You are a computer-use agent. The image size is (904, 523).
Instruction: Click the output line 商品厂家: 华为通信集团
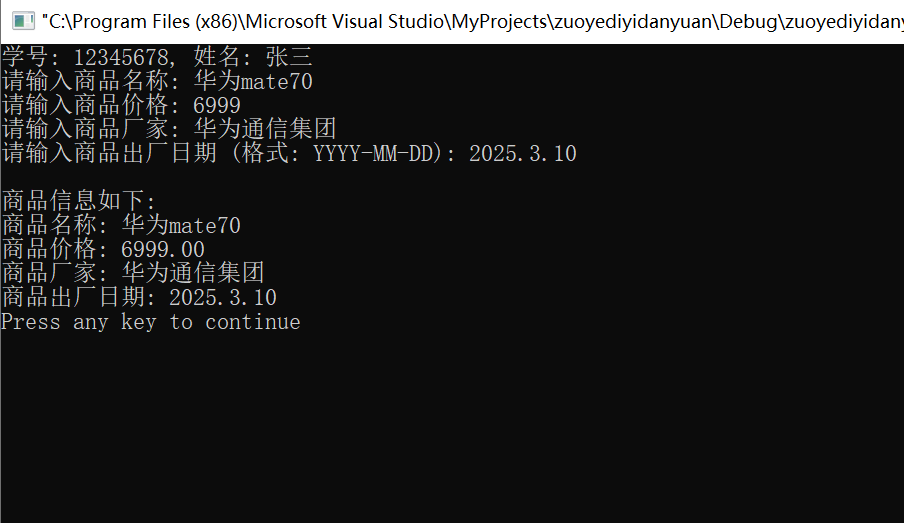point(133,273)
